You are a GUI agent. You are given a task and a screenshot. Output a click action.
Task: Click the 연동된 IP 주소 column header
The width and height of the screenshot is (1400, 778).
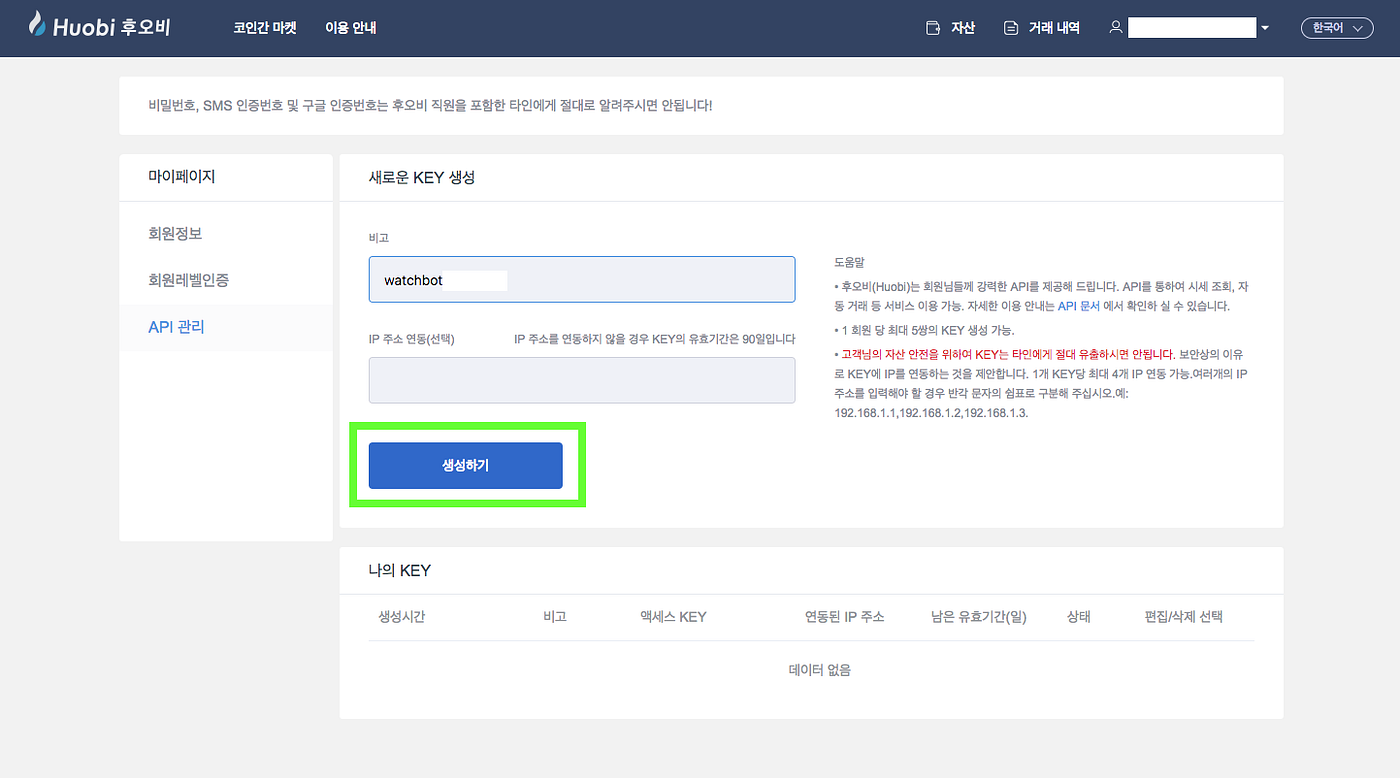[845, 617]
